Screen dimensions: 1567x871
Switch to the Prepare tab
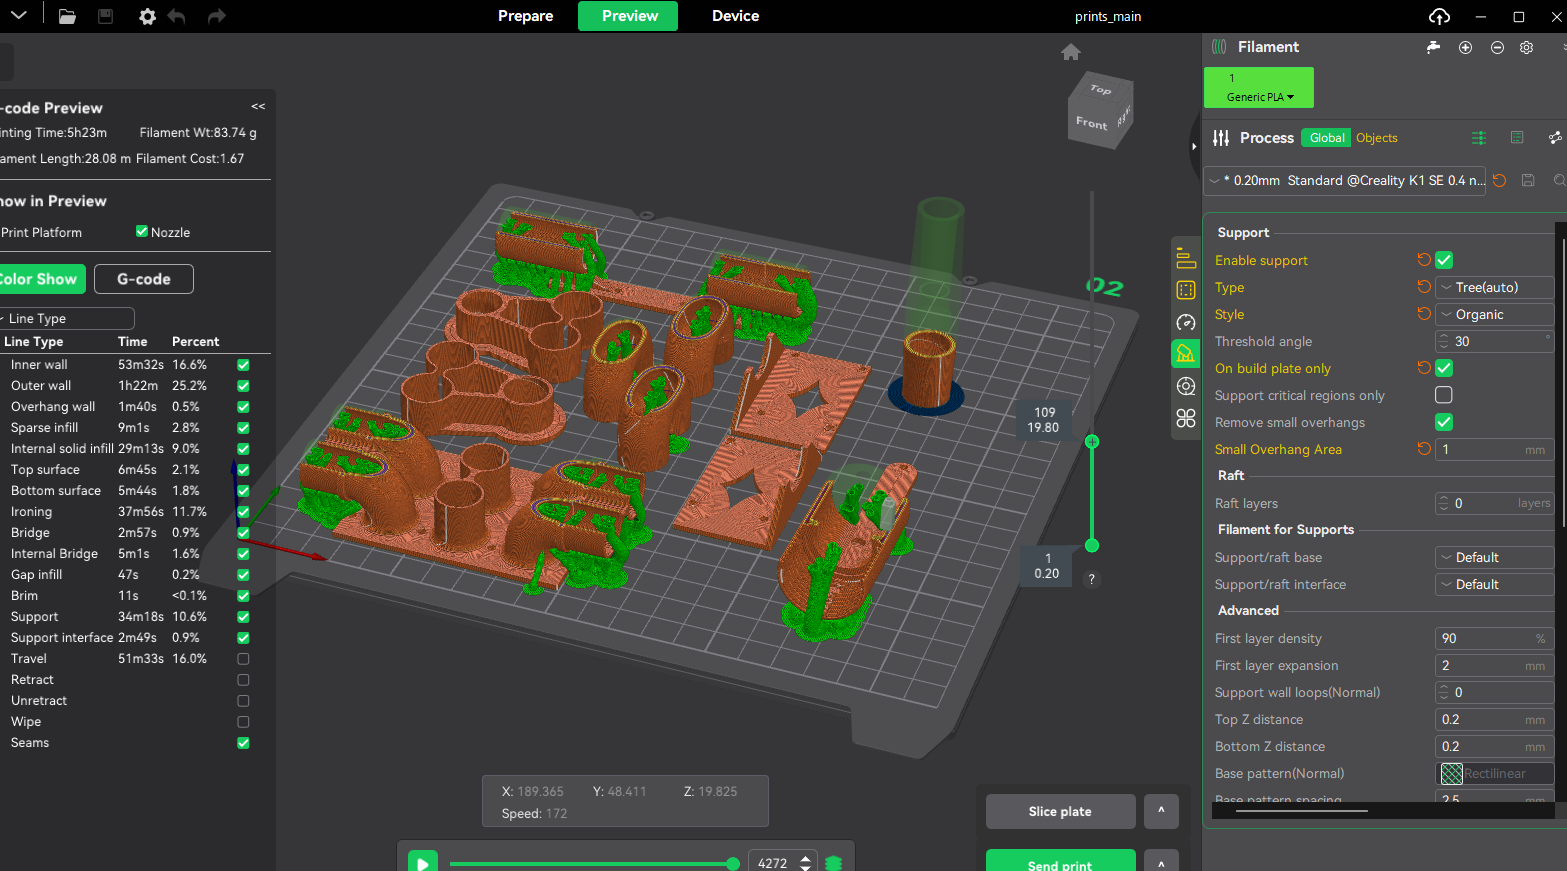[x=525, y=16]
